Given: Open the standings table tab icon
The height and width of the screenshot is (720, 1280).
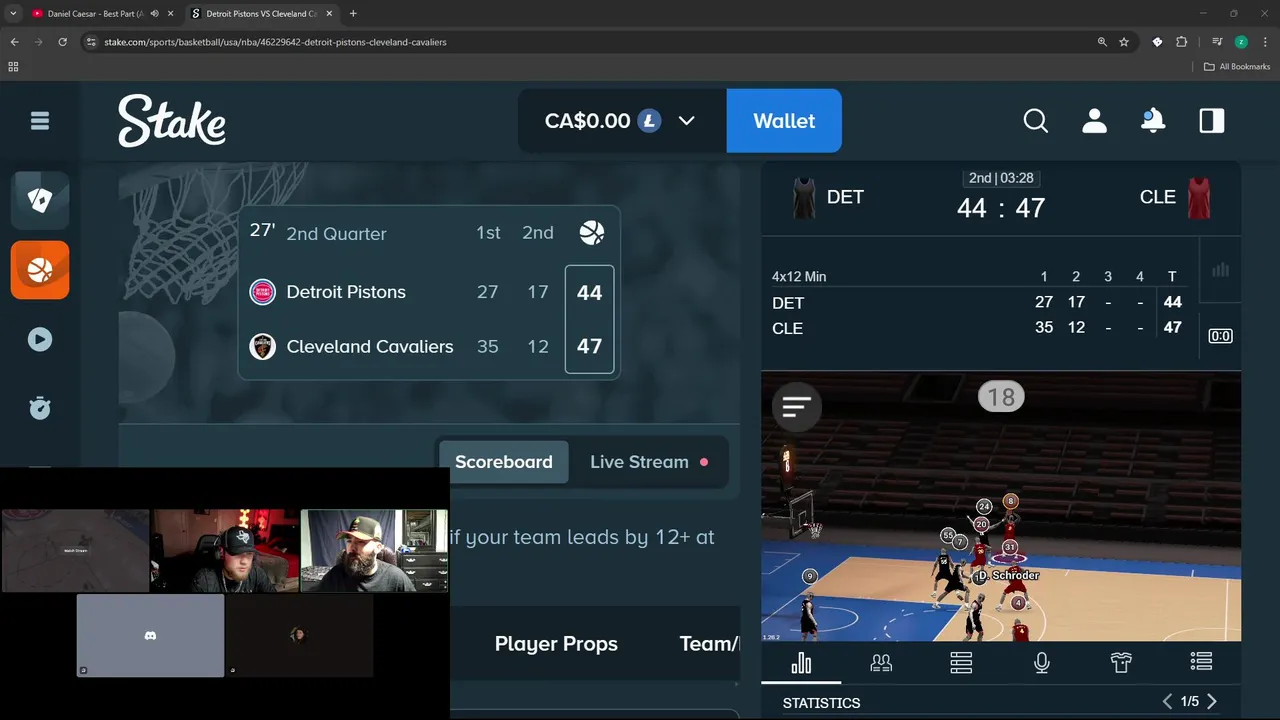Looking at the screenshot, I should point(961,663).
